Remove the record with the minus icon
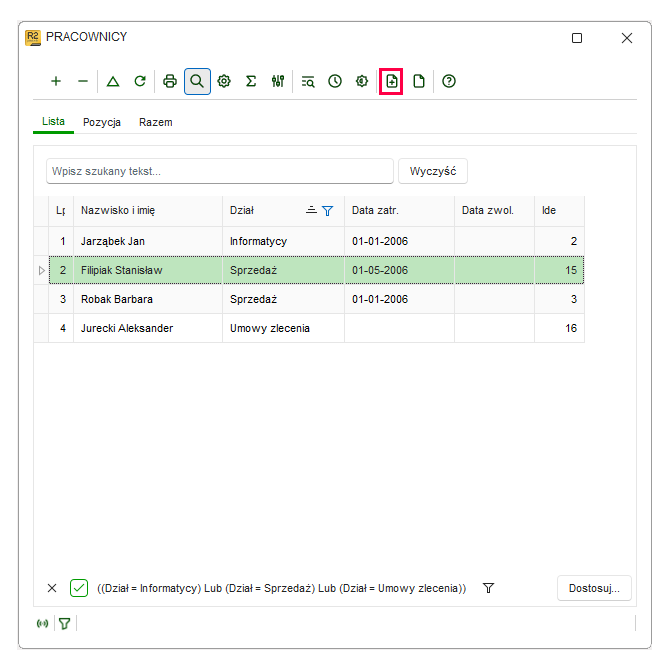668x672 pixels. point(83,81)
